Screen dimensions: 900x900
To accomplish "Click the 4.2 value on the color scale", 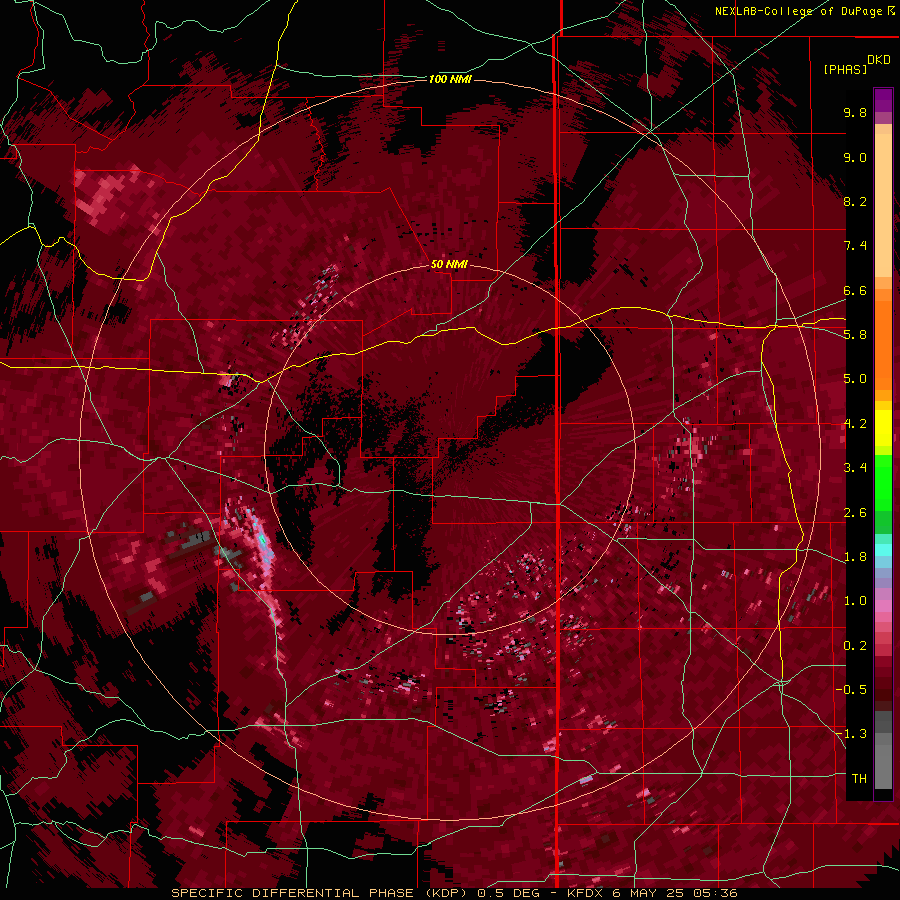I will pos(855,424).
